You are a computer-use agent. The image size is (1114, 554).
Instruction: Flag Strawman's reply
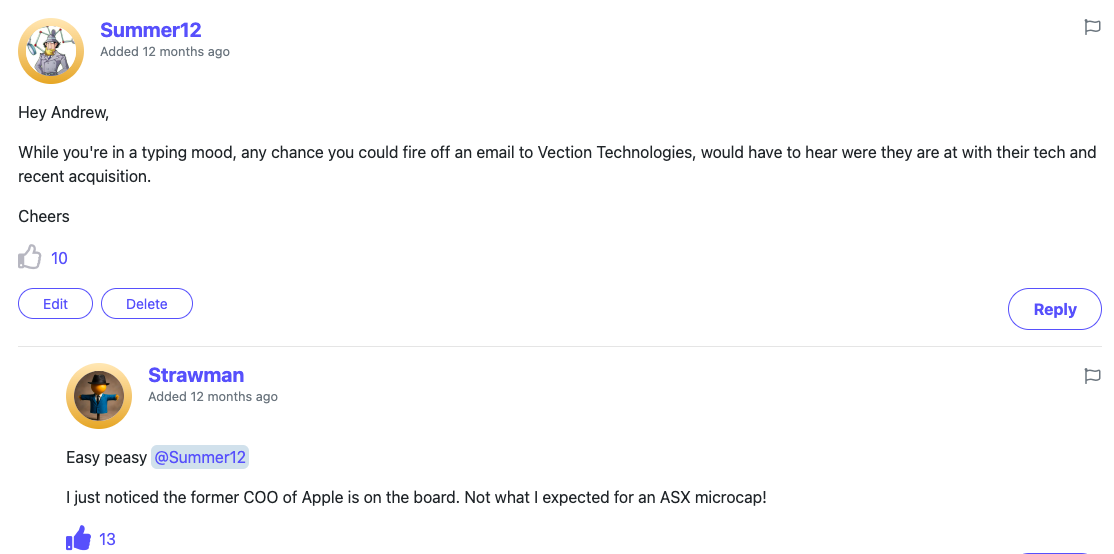click(x=1093, y=376)
